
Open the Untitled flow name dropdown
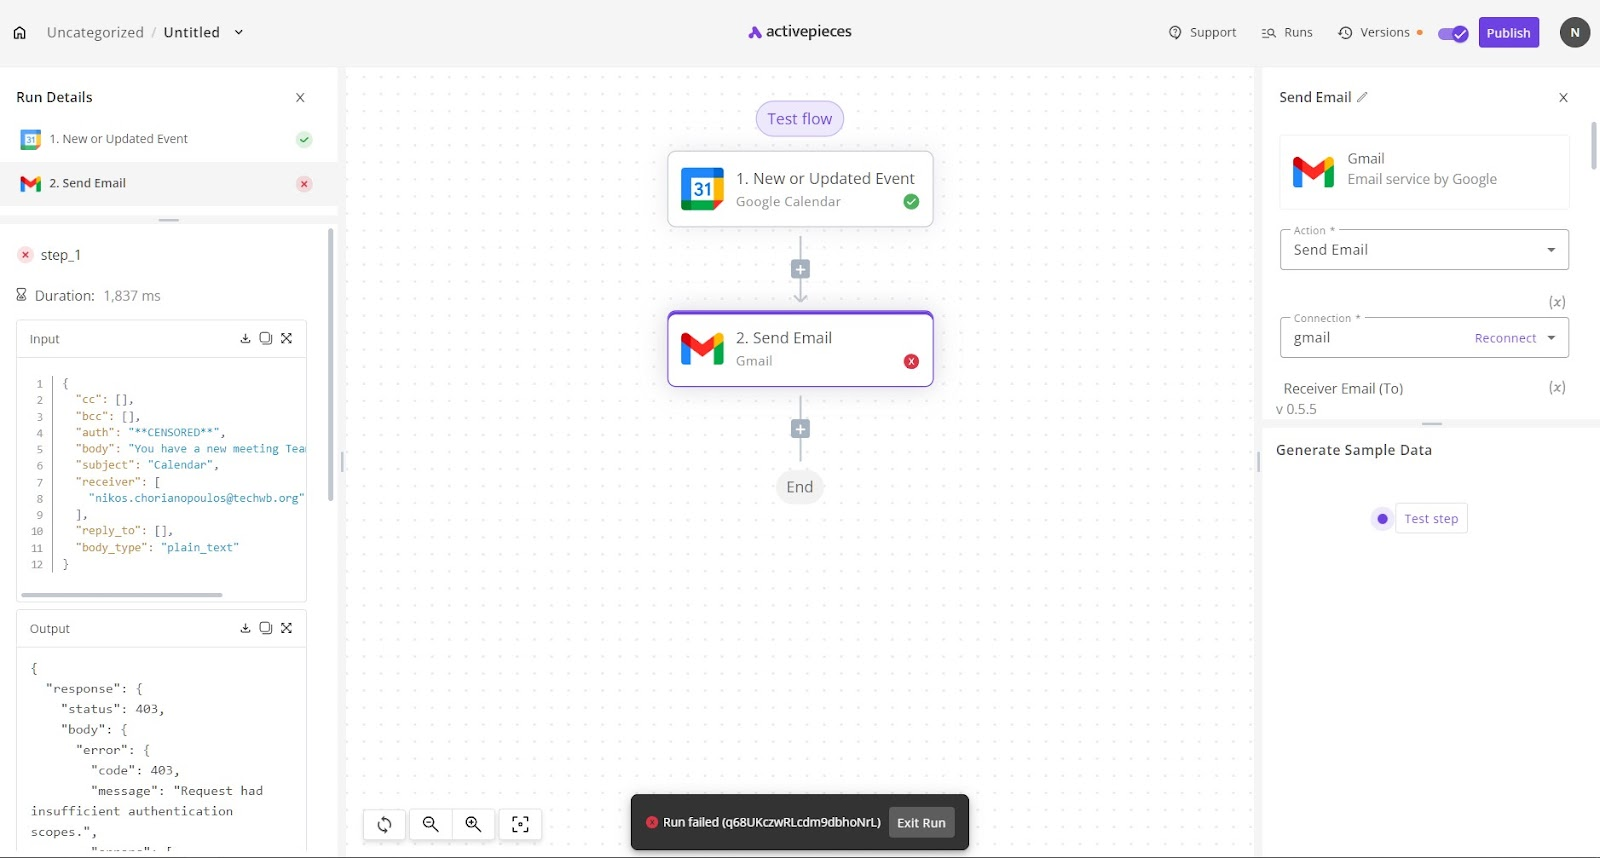(x=238, y=32)
